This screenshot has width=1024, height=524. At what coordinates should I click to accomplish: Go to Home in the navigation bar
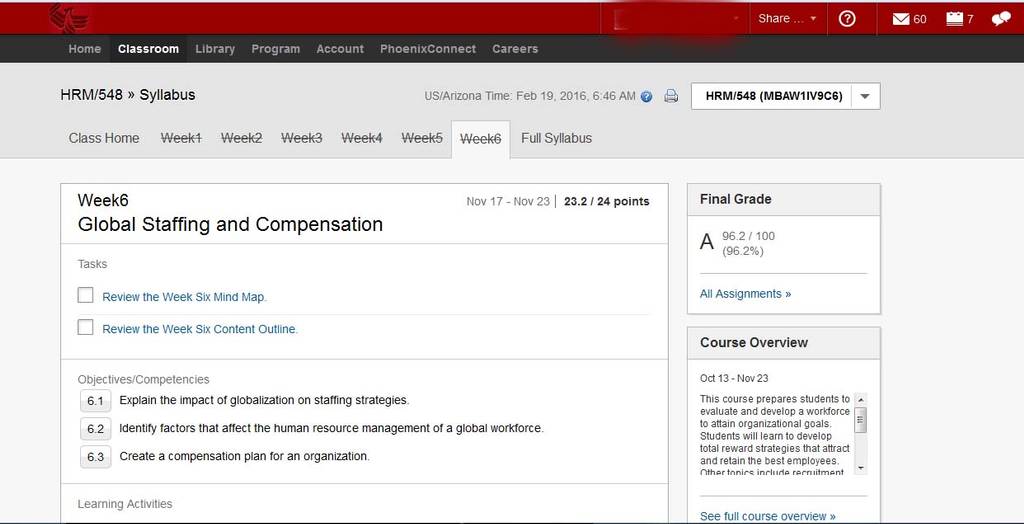[x=85, y=49]
